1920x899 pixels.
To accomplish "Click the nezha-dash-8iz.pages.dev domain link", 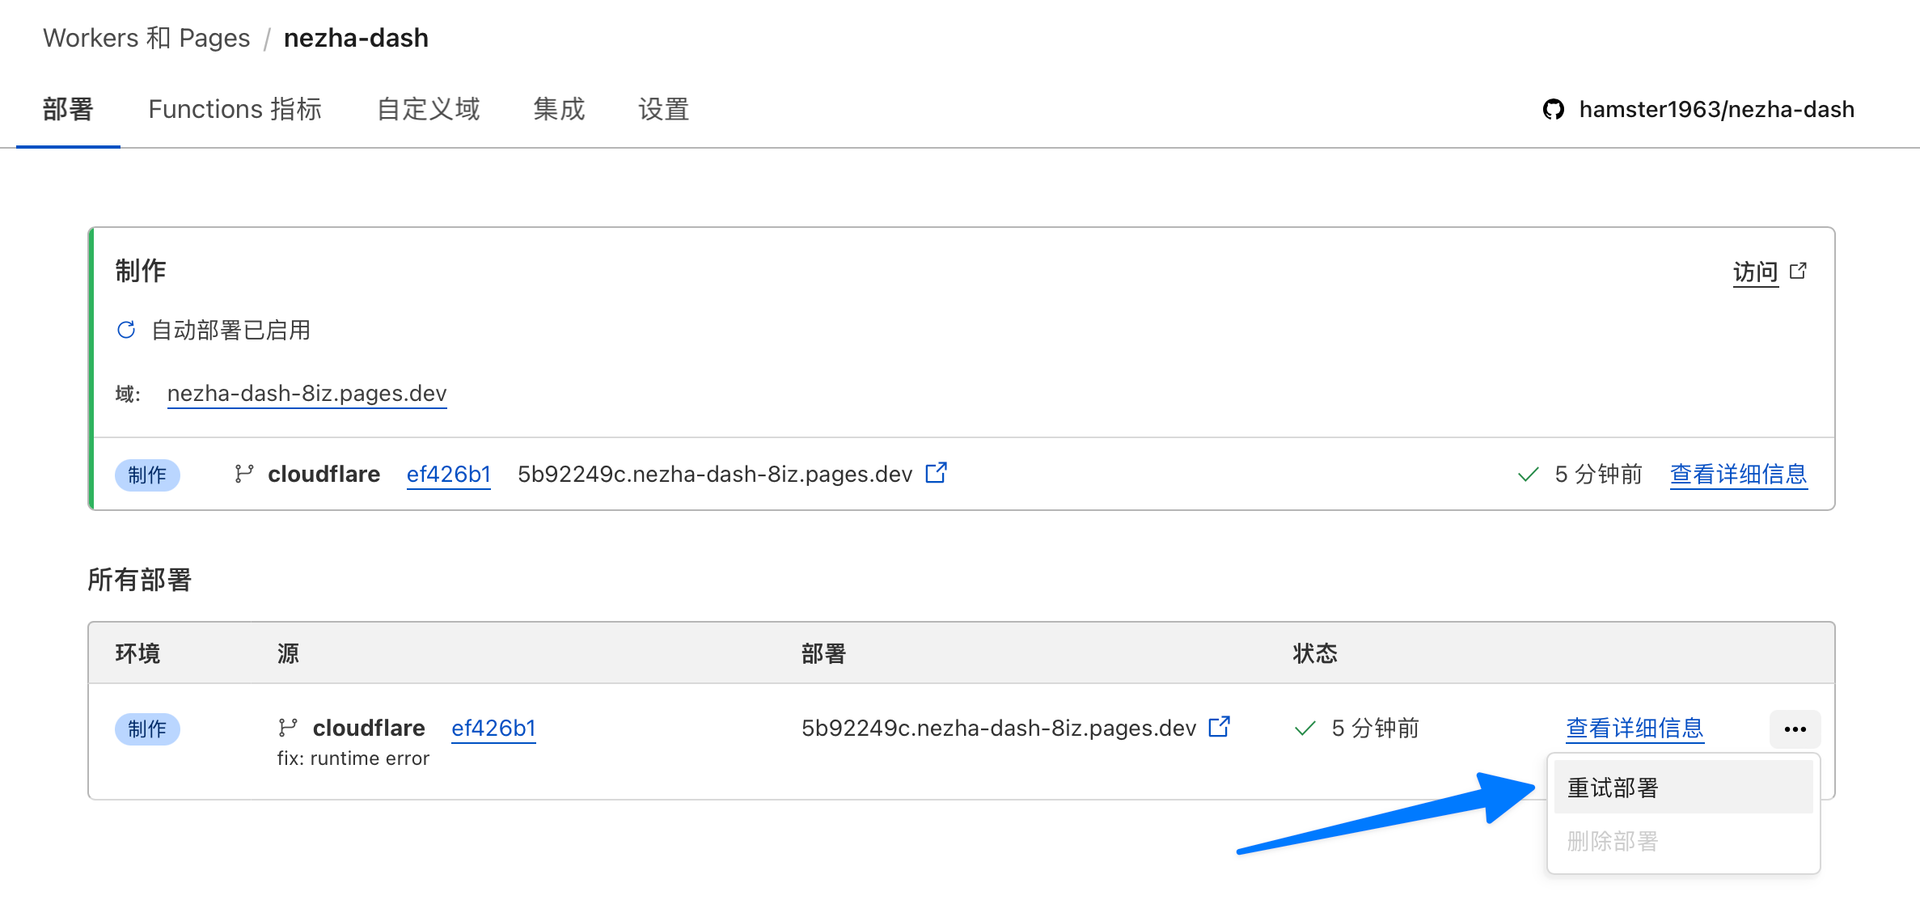I will (306, 393).
